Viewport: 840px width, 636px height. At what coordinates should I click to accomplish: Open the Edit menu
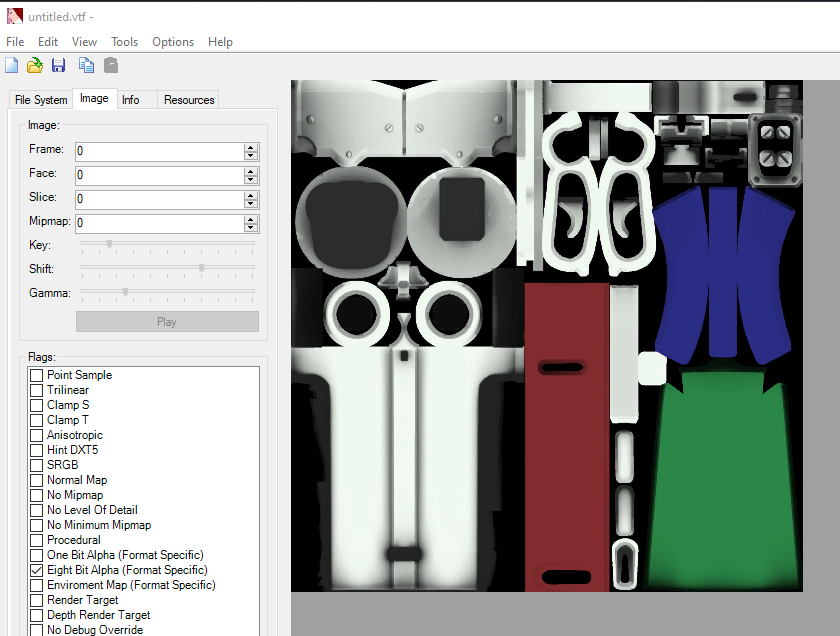point(48,42)
